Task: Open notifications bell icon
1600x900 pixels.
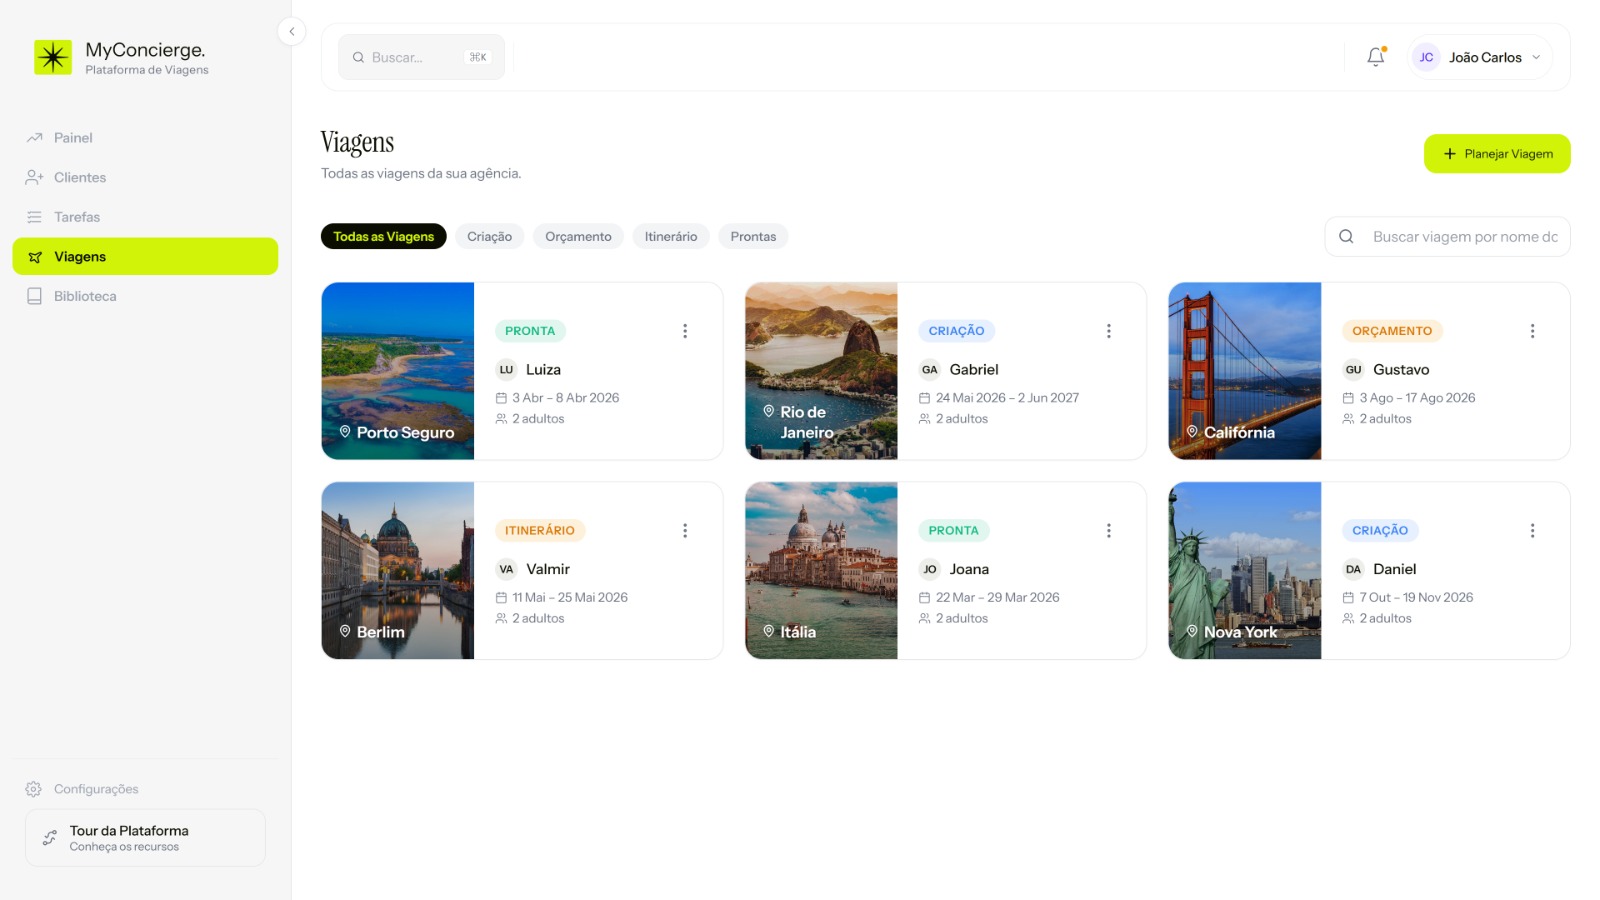Action: click(1376, 57)
